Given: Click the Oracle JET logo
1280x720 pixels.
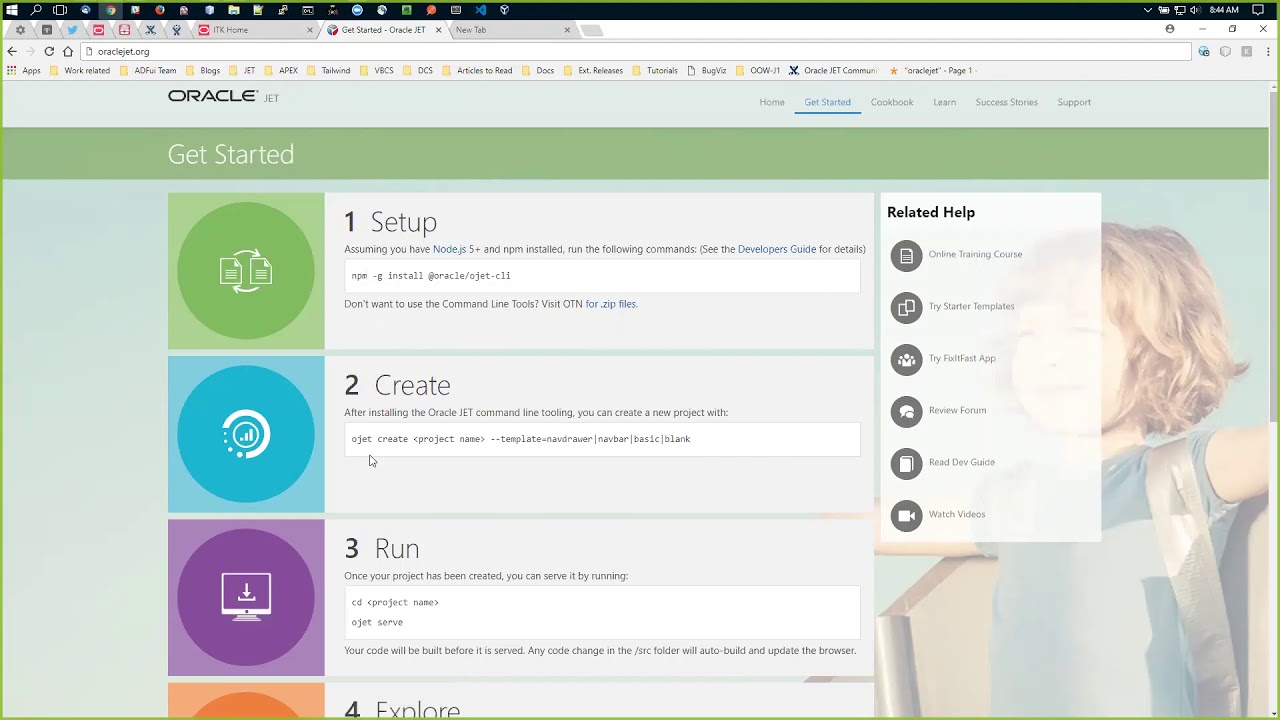Looking at the screenshot, I should (x=223, y=96).
